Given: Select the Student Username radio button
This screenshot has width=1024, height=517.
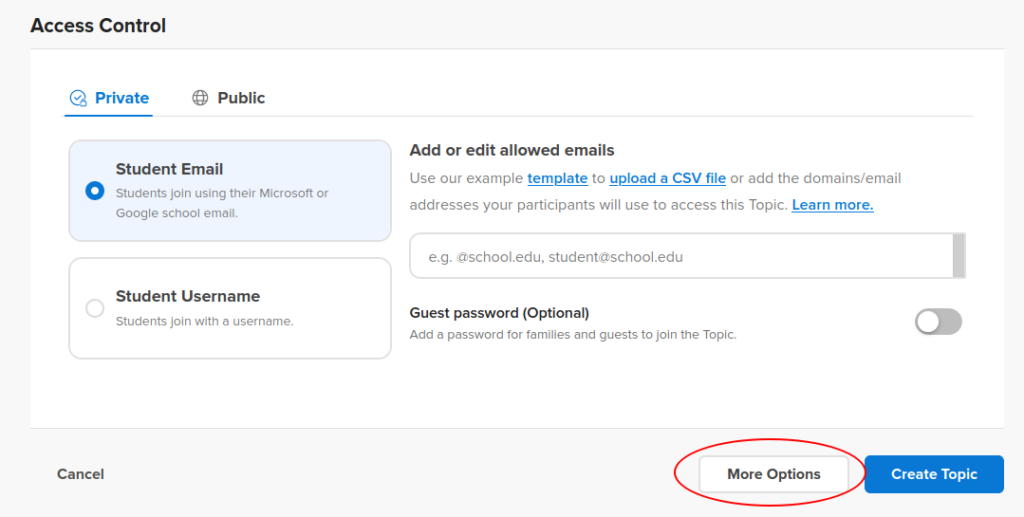Looking at the screenshot, I should 95,308.
